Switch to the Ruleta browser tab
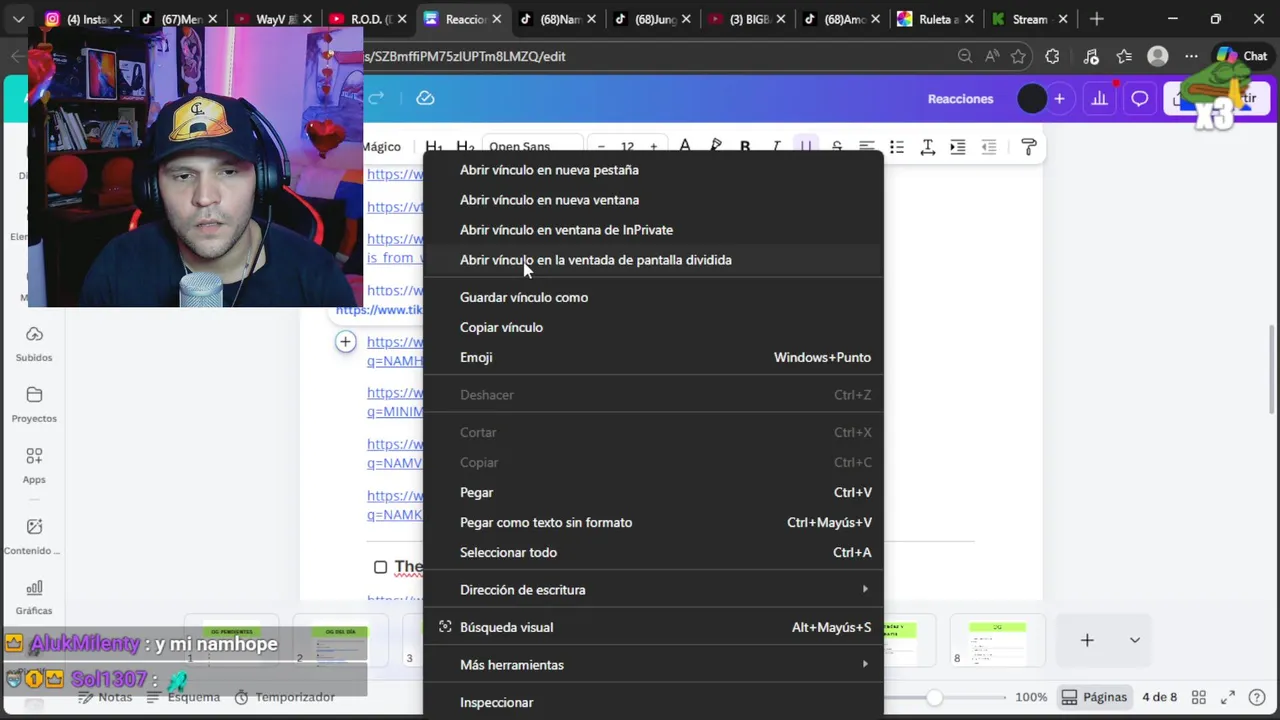Viewport: 1280px width, 720px height. point(935,19)
